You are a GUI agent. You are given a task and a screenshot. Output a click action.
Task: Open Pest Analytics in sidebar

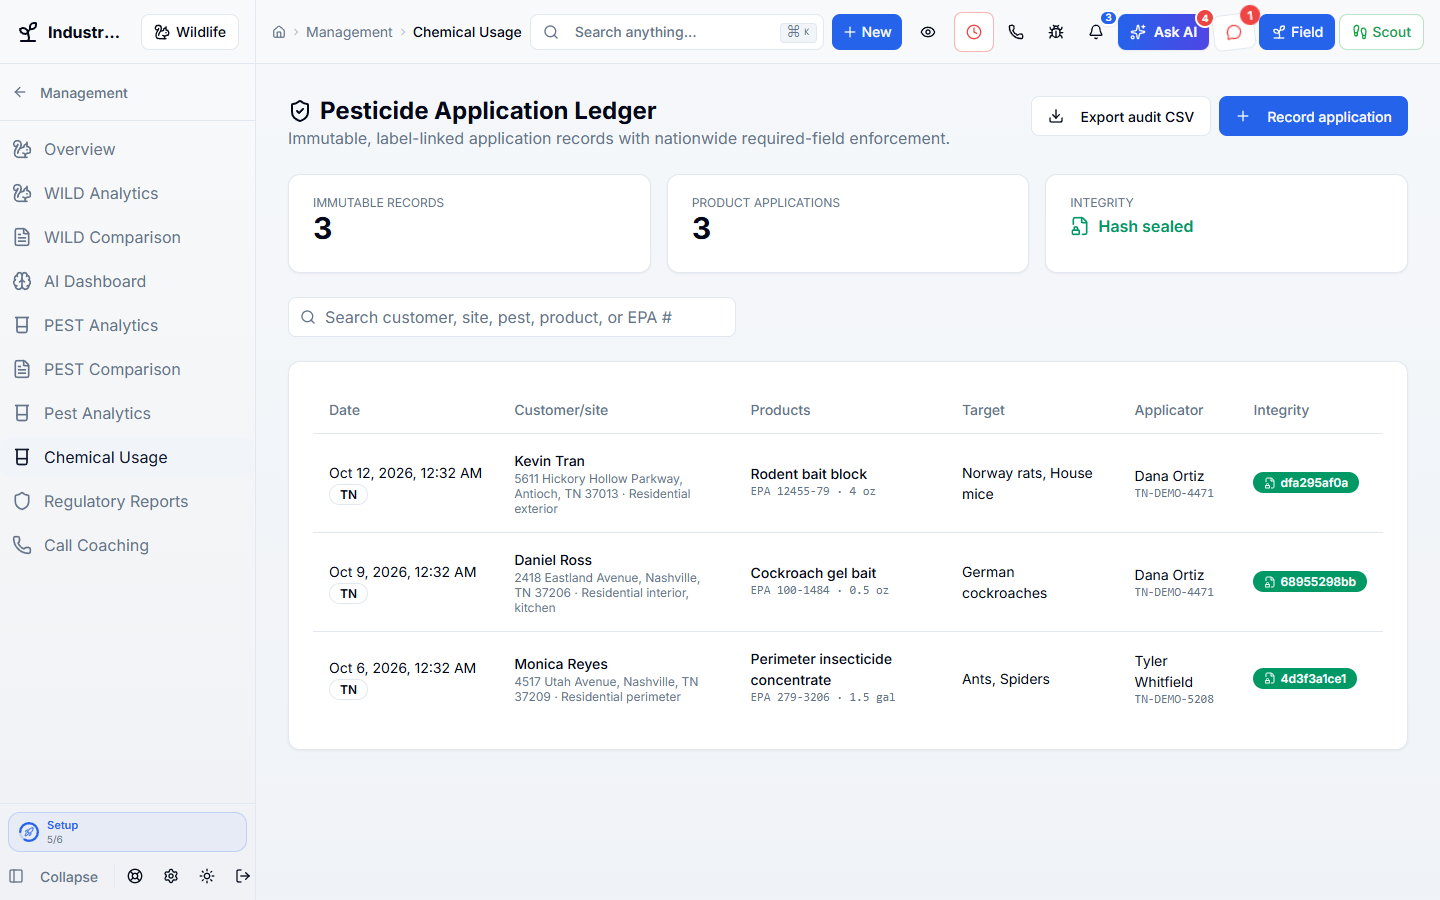pos(128,413)
